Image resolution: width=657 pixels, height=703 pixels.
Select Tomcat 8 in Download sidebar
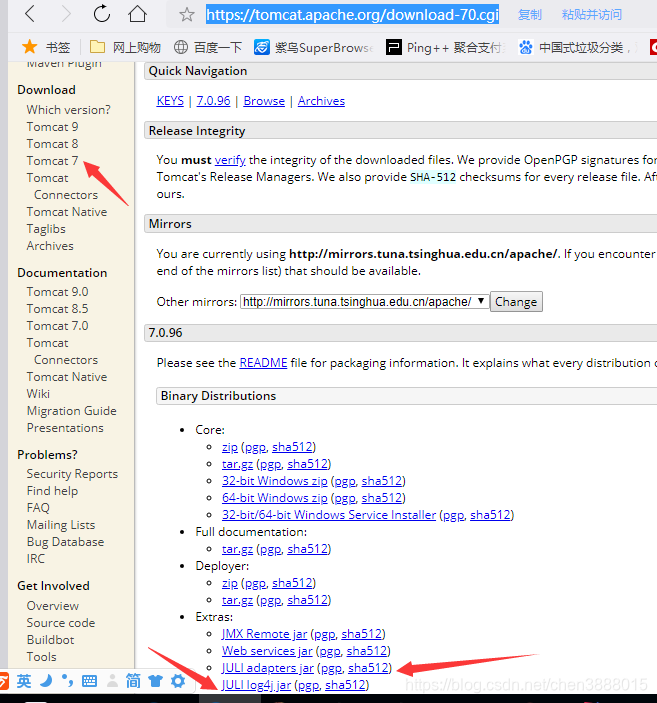[x=52, y=144]
